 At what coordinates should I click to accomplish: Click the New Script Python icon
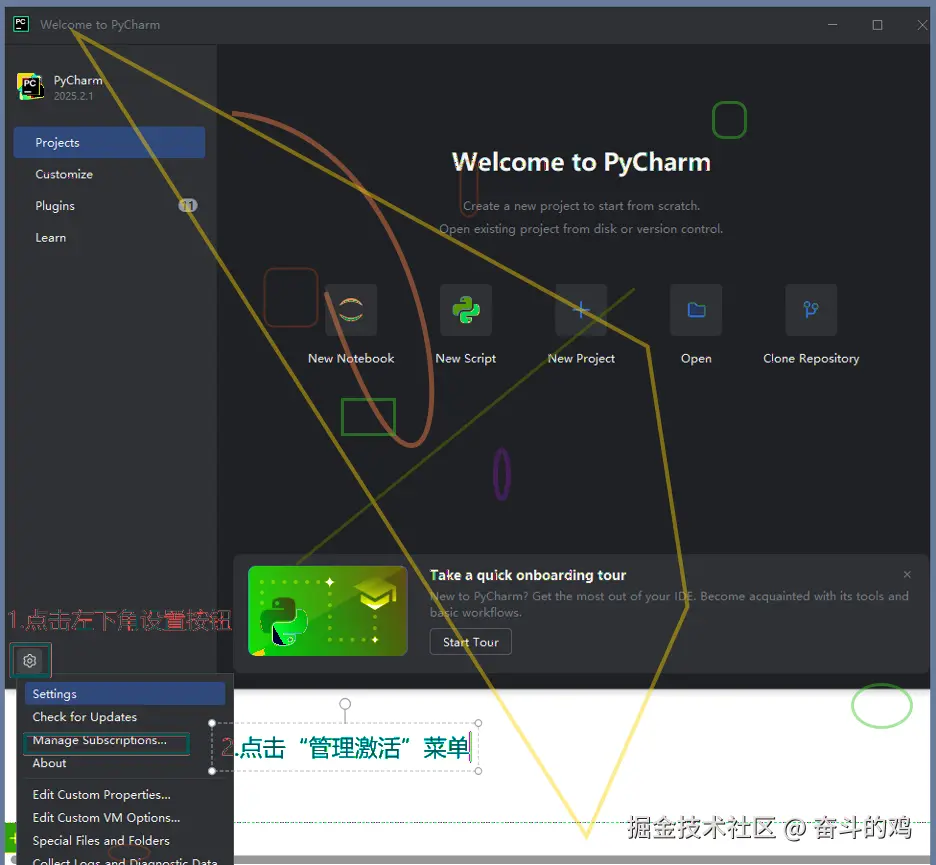point(466,310)
